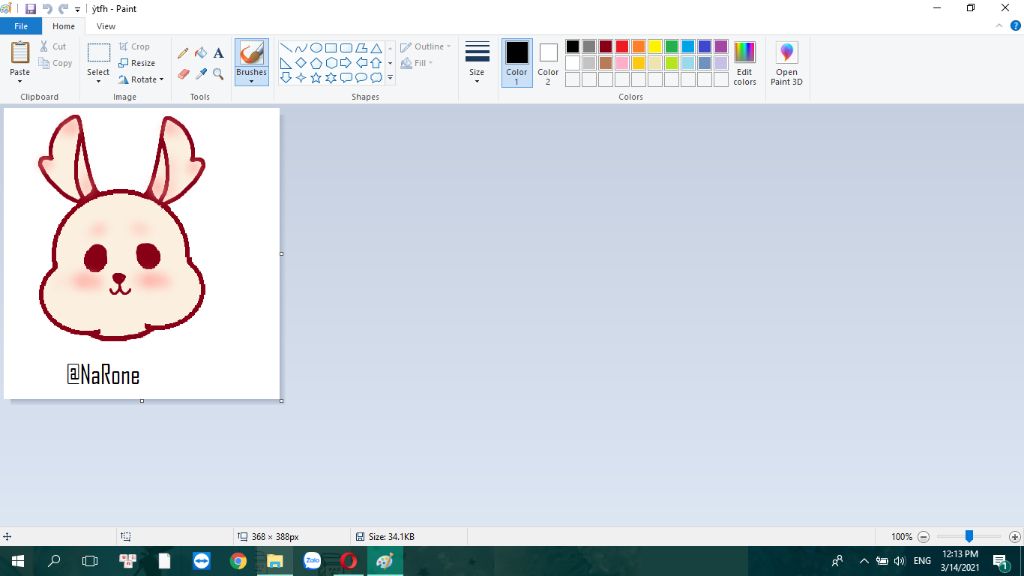Click the Cut button
Viewport: 1024px width, 576px height.
pyautogui.click(x=53, y=46)
